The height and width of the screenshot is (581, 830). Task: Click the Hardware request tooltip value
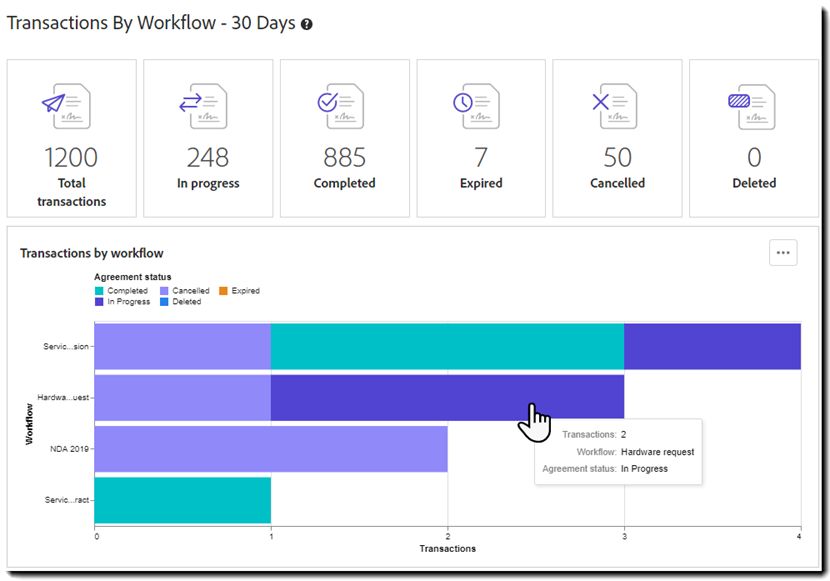[657, 452]
